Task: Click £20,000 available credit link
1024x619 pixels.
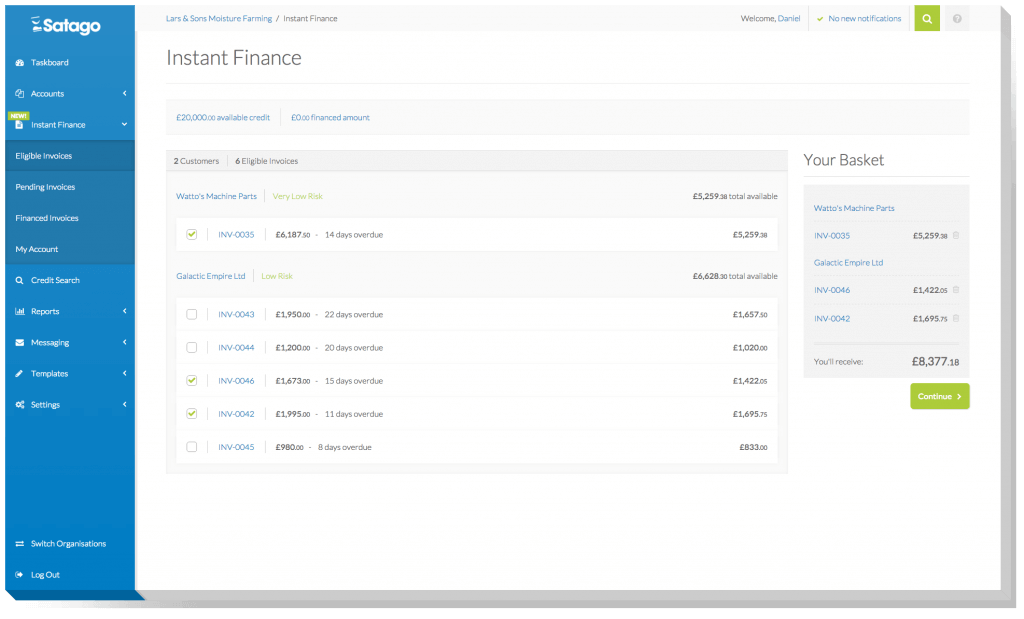Action: point(223,118)
